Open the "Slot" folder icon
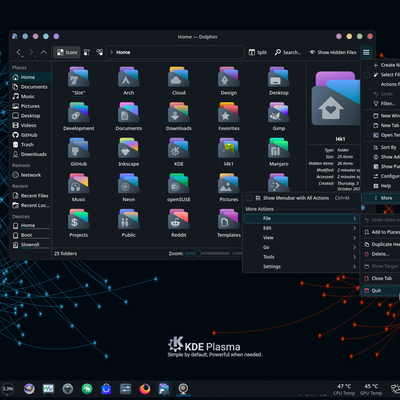Image resolution: width=400 pixels, height=400 pixels. 79,77
